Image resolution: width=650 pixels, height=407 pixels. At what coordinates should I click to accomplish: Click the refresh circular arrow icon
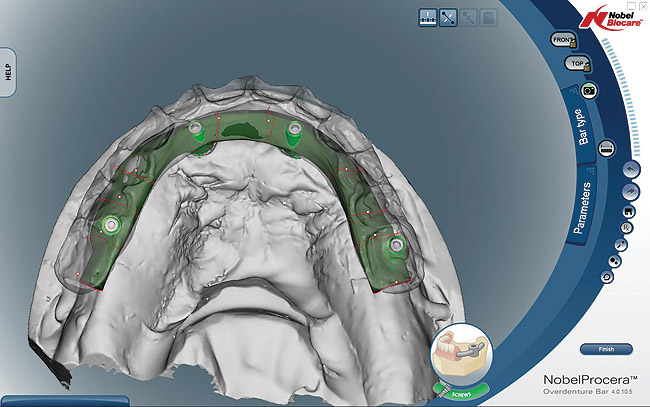pyautogui.click(x=606, y=275)
